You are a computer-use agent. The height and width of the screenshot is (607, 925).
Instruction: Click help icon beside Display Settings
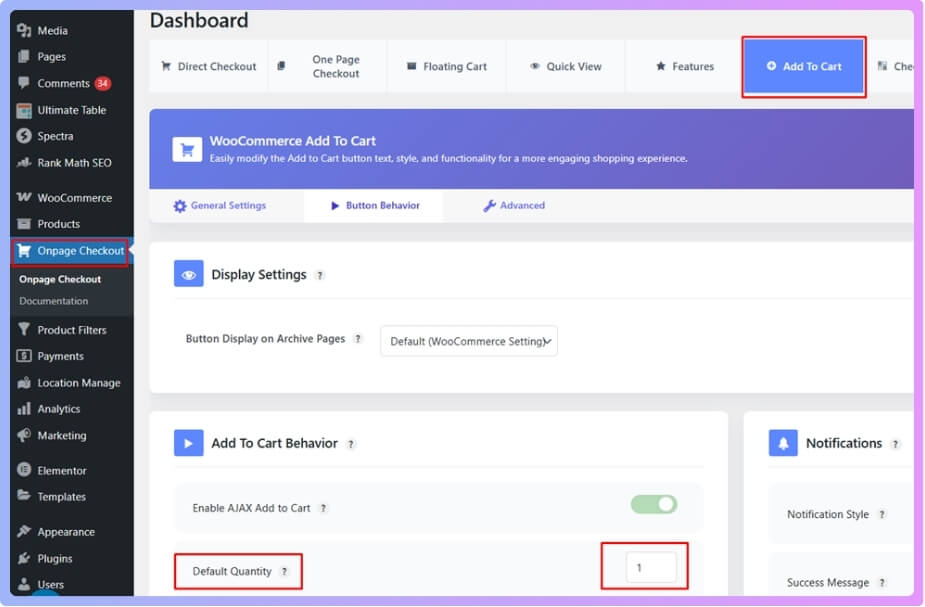[x=320, y=275]
